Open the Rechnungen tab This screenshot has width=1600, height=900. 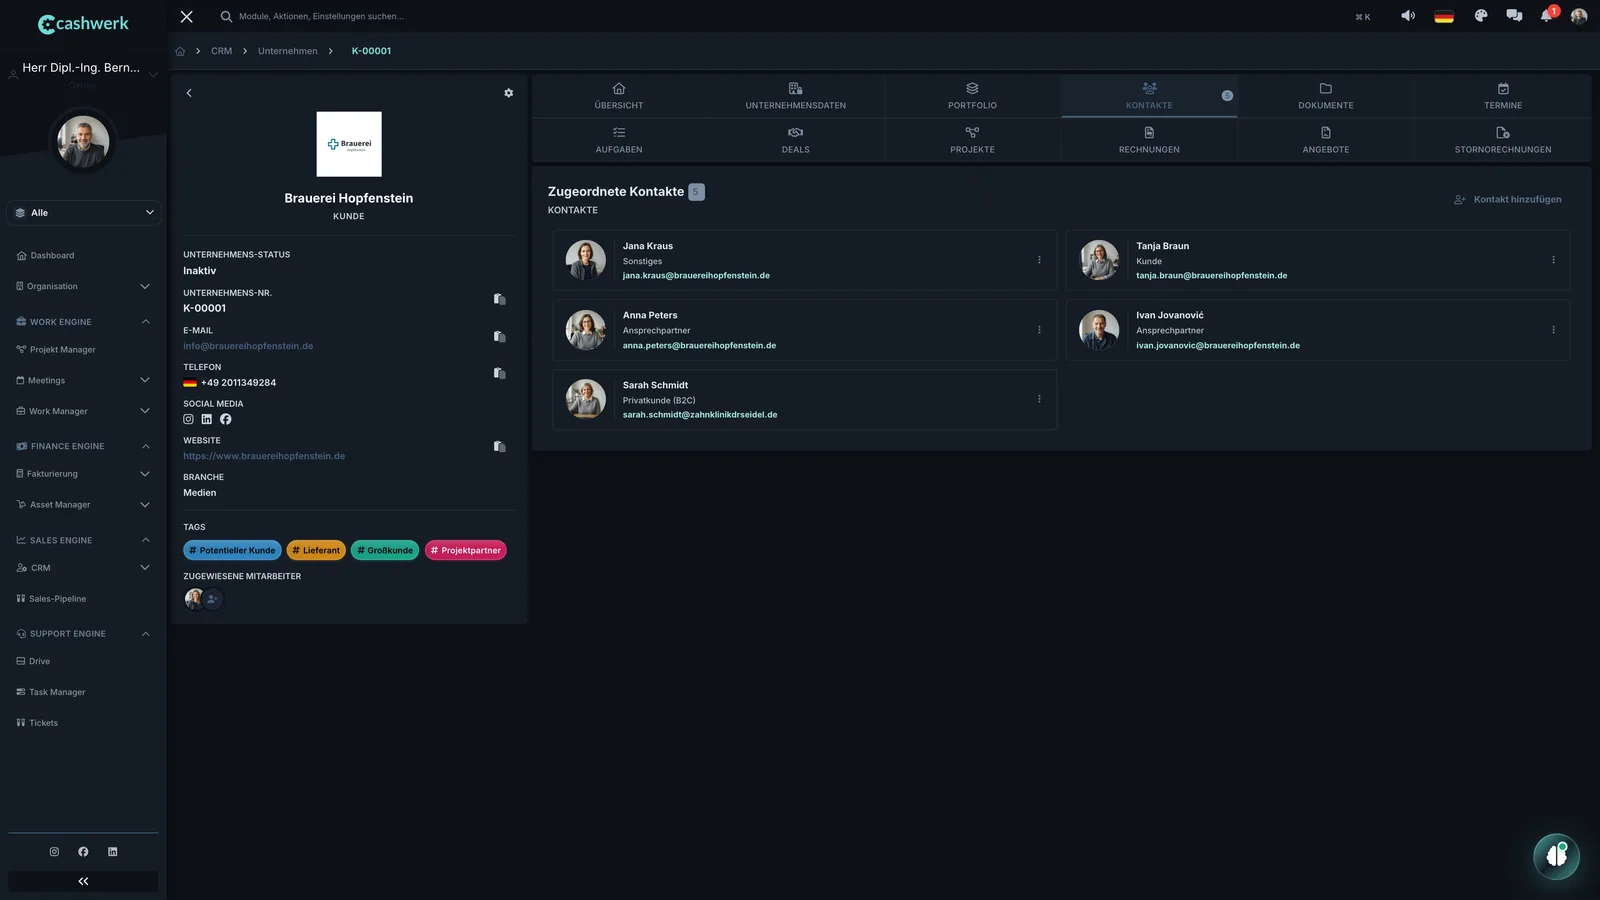point(1149,140)
